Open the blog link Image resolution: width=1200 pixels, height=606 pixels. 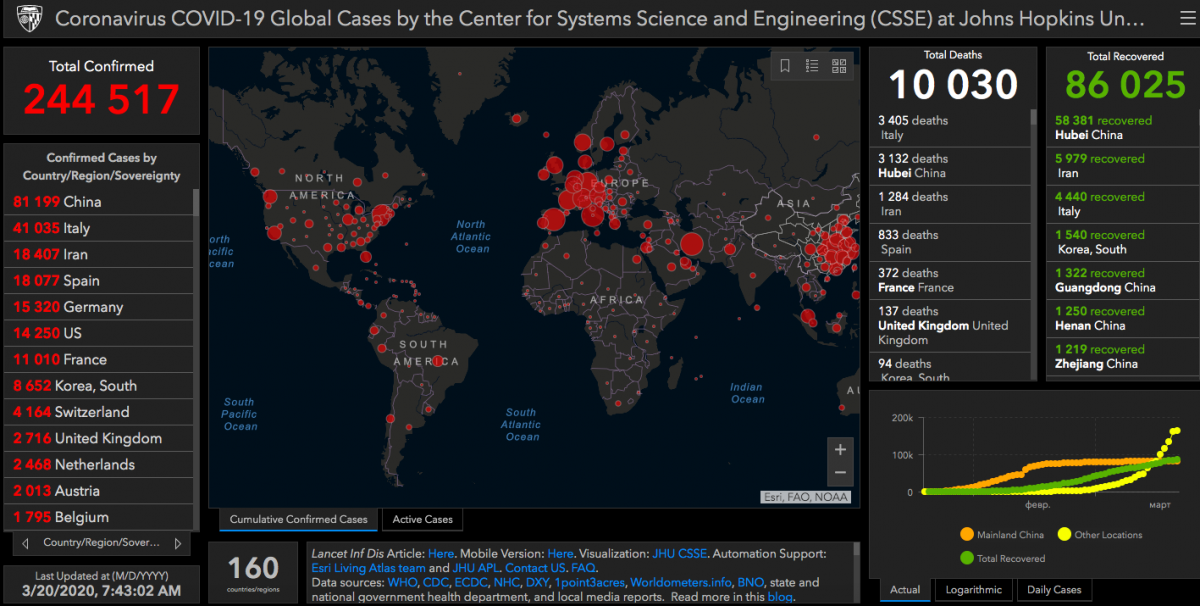(x=780, y=597)
